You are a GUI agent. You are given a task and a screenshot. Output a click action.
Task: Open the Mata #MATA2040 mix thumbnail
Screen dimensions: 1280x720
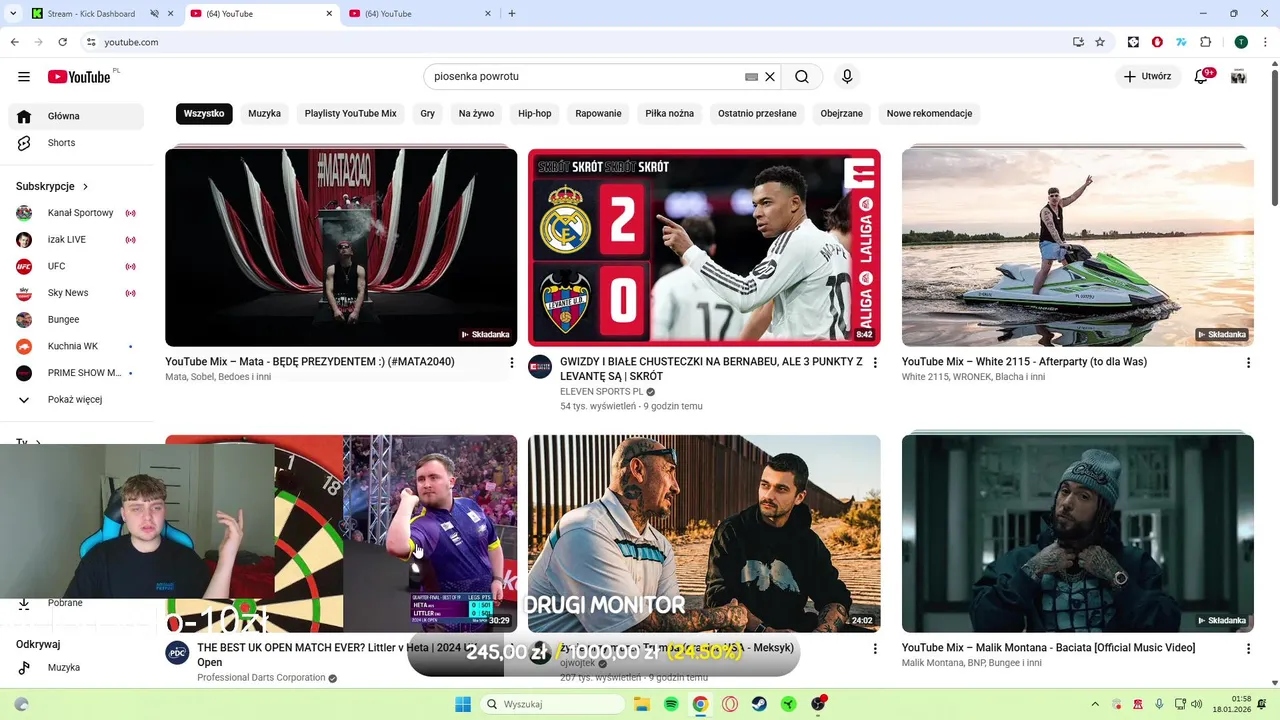341,247
